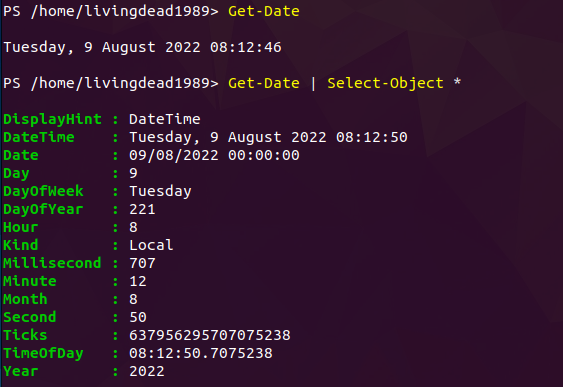This screenshot has height=387, width=563.
Task: Click the Ticks value 637956295707075238
Action: click(210, 335)
